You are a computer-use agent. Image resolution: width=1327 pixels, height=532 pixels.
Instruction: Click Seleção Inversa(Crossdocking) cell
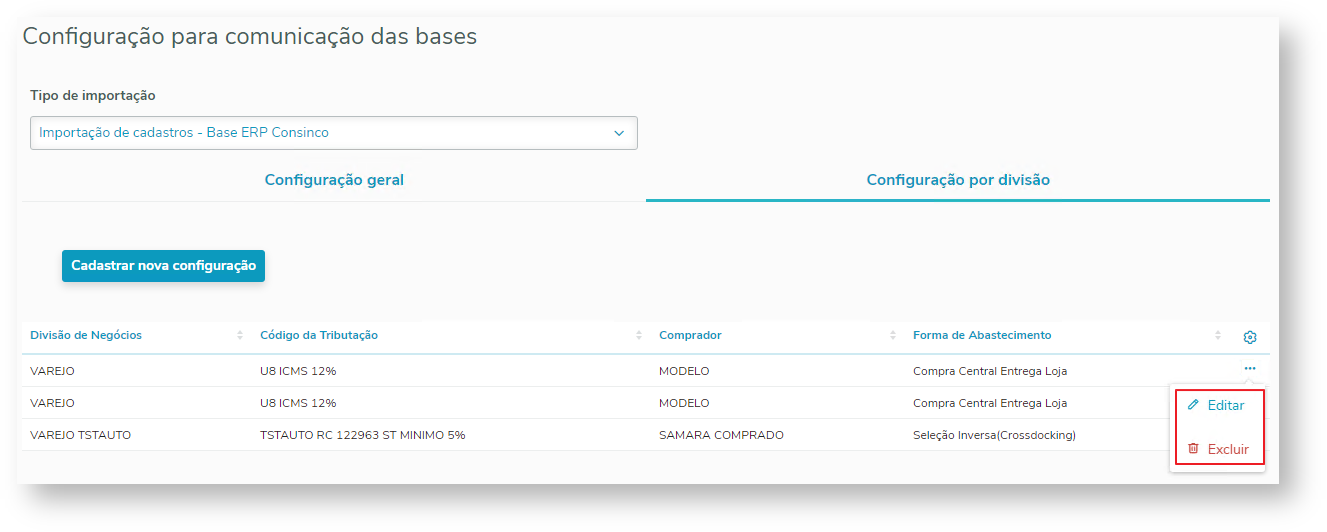tap(994, 435)
